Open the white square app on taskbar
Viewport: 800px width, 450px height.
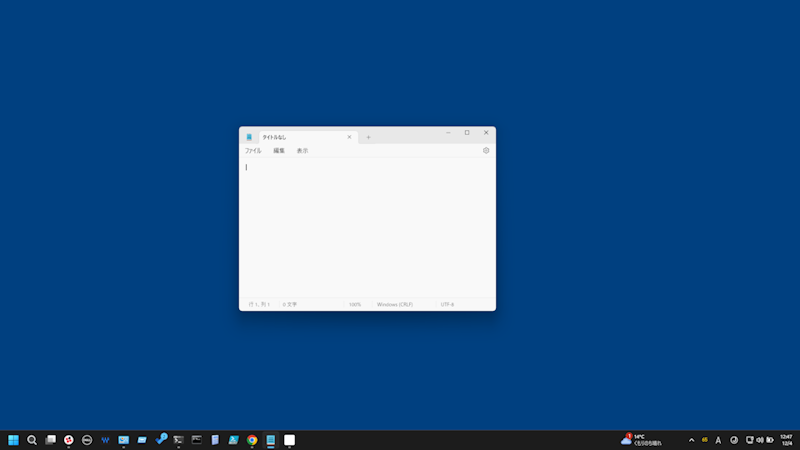tap(289, 440)
